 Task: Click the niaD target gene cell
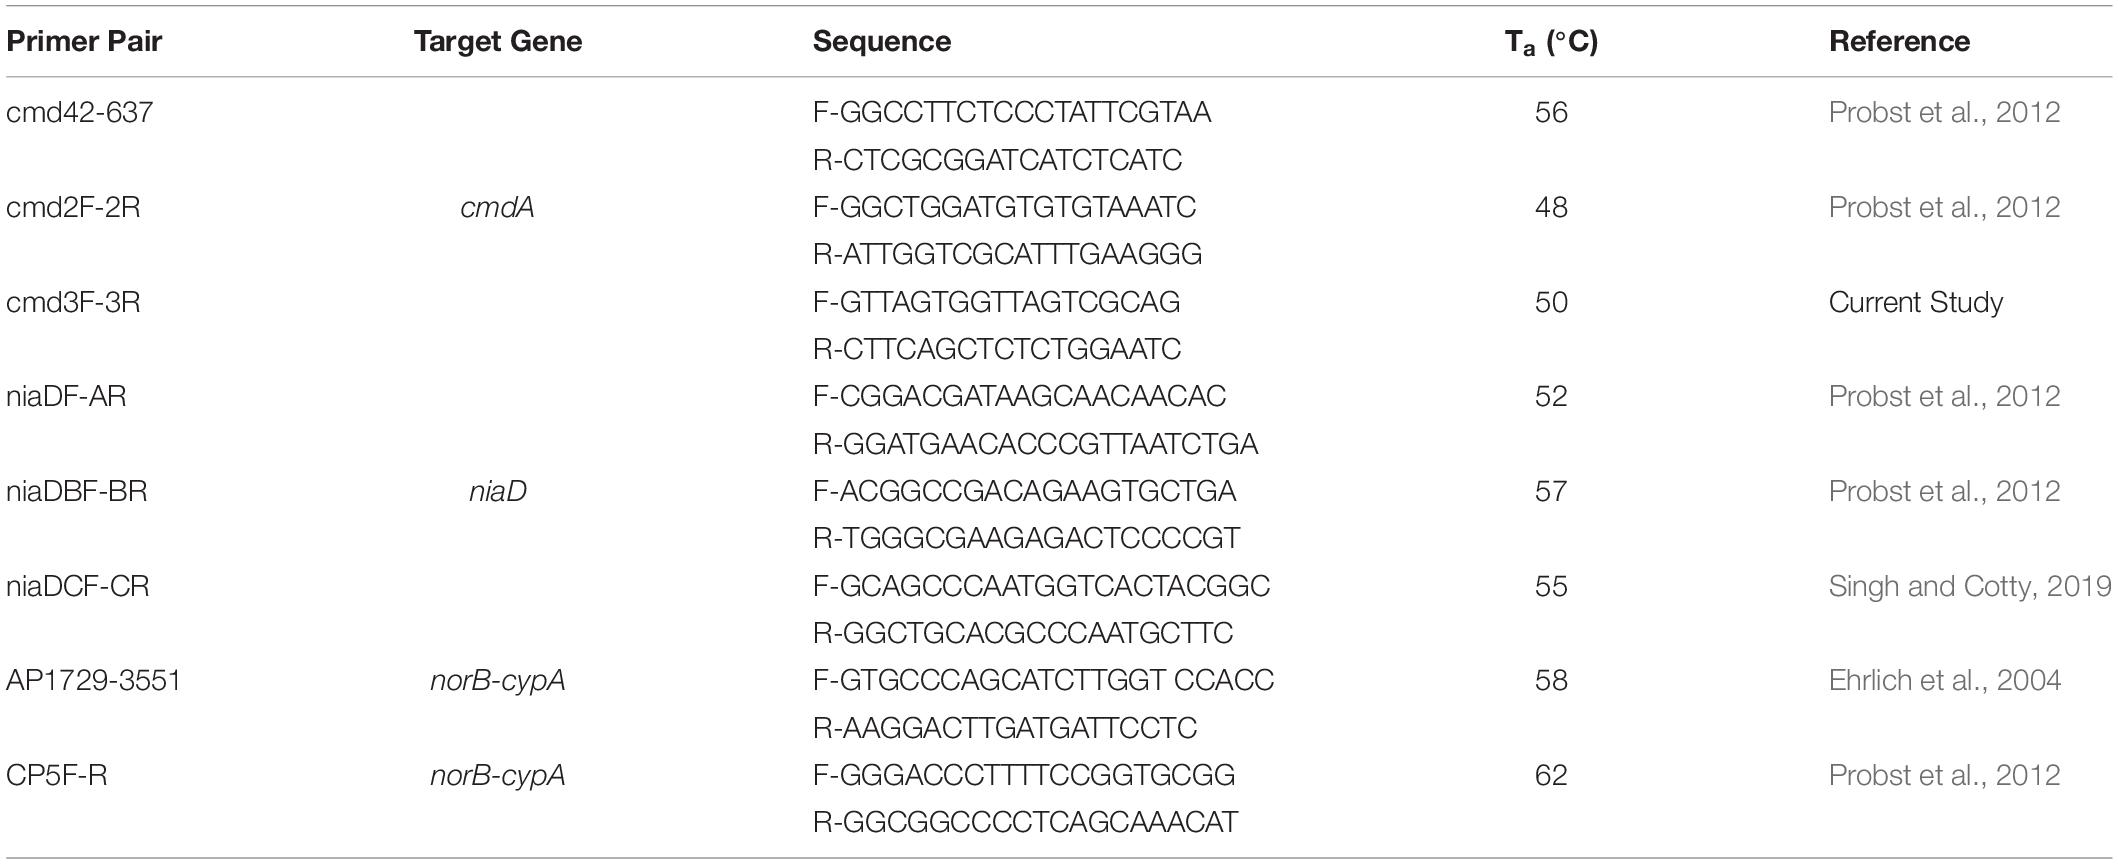pos(497,491)
